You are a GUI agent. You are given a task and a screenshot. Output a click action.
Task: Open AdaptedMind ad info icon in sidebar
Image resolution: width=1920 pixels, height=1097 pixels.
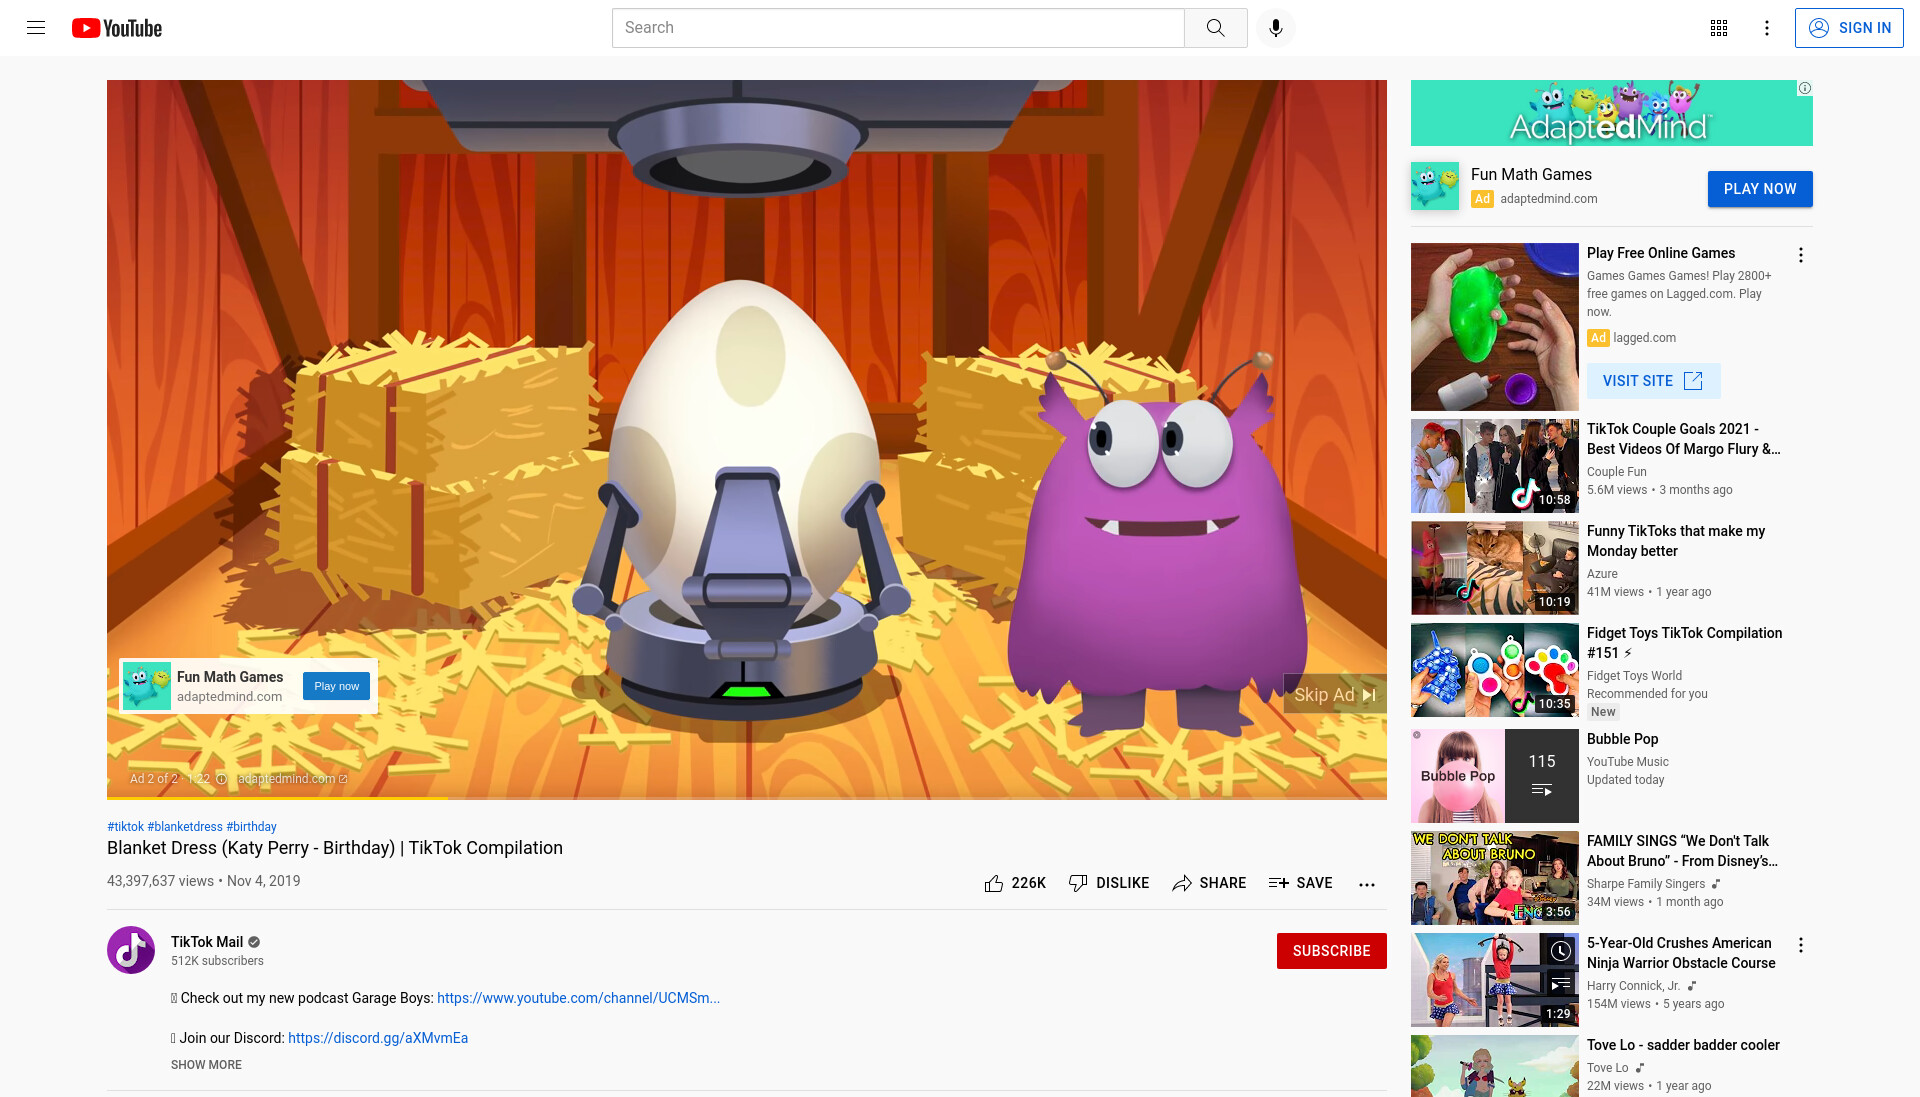(1805, 88)
